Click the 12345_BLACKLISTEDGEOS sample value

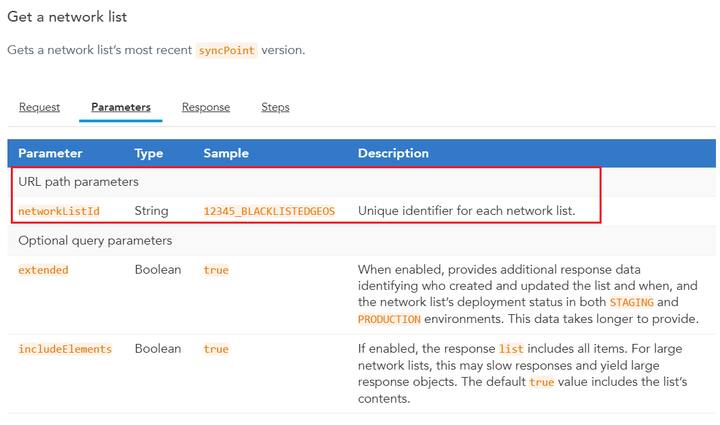click(x=269, y=211)
